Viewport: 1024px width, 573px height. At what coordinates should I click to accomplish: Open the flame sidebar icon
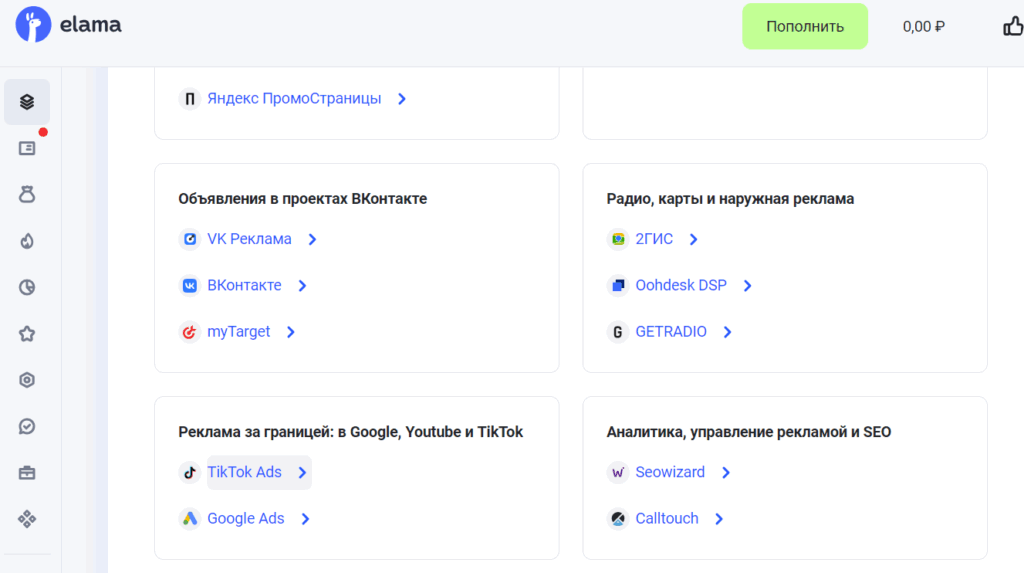coord(27,241)
